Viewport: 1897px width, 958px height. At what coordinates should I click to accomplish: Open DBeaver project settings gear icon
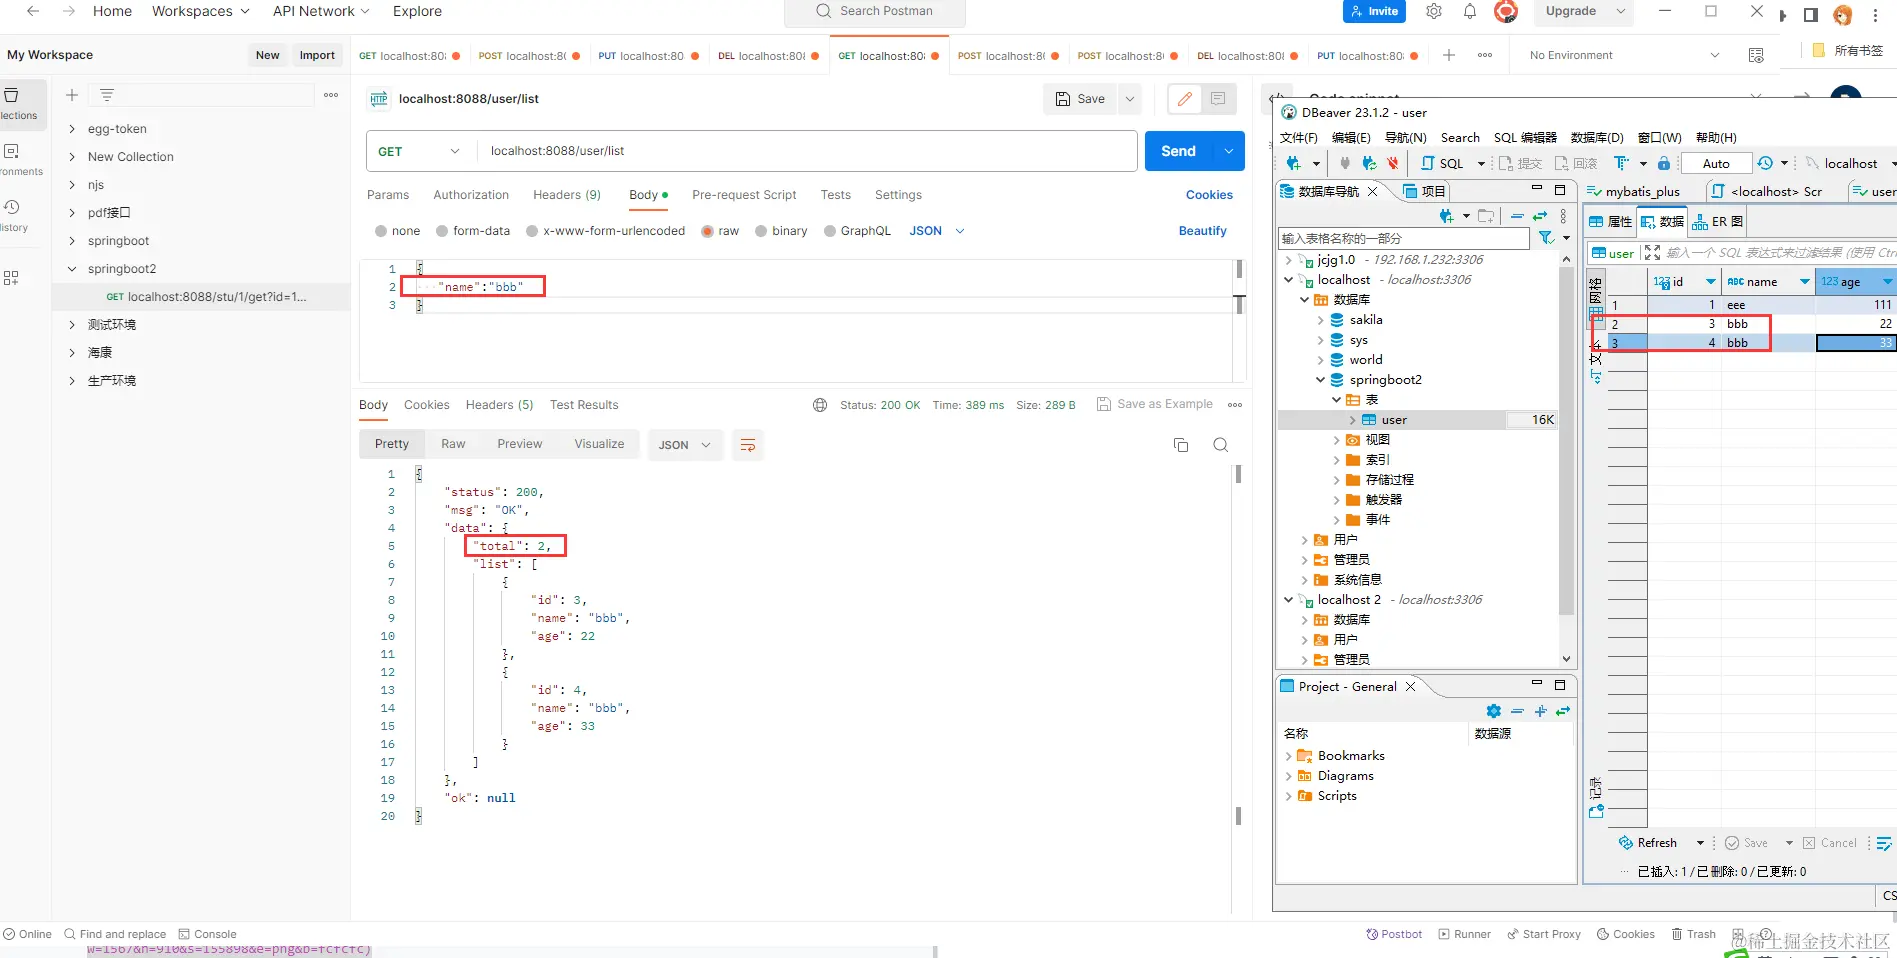pos(1494,711)
